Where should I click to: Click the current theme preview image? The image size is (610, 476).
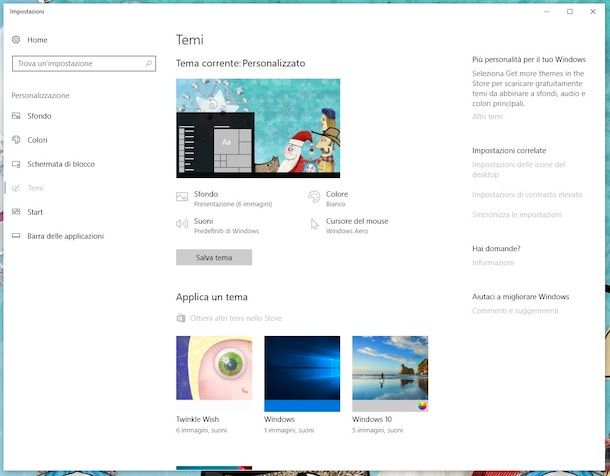[258, 128]
